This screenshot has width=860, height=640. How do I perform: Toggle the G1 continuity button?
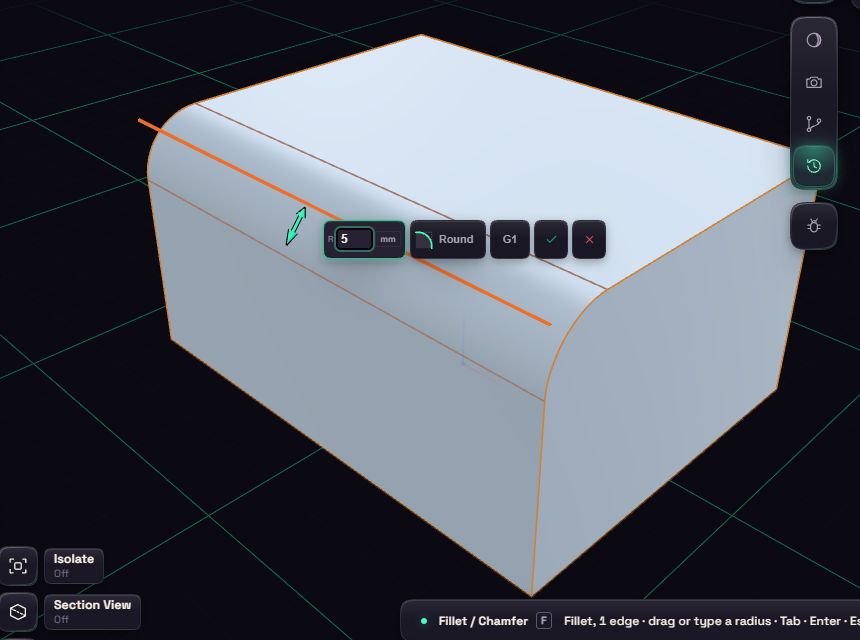click(510, 239)
